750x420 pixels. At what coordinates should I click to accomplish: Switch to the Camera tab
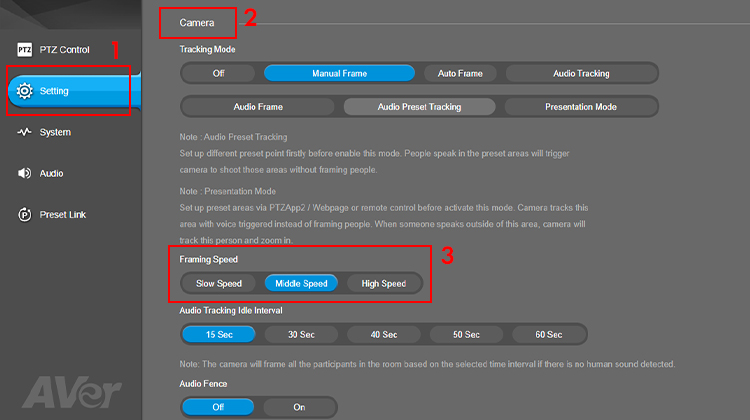pyautogui.click(x=196, y=21)
